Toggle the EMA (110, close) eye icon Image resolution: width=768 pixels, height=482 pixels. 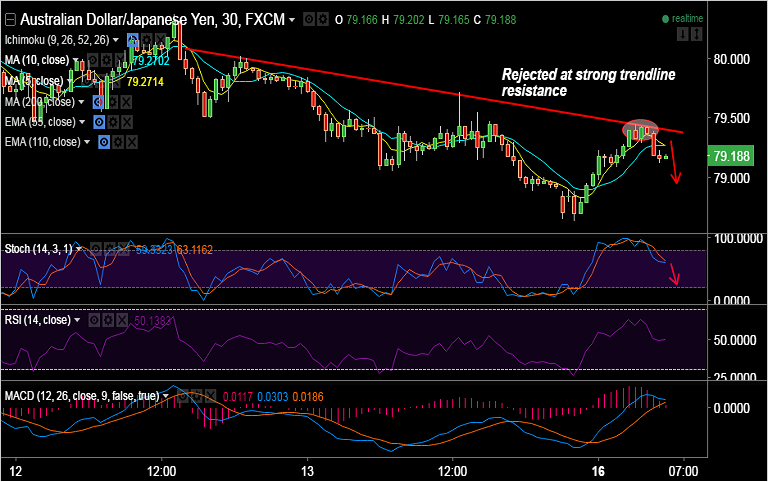(104, 142)
